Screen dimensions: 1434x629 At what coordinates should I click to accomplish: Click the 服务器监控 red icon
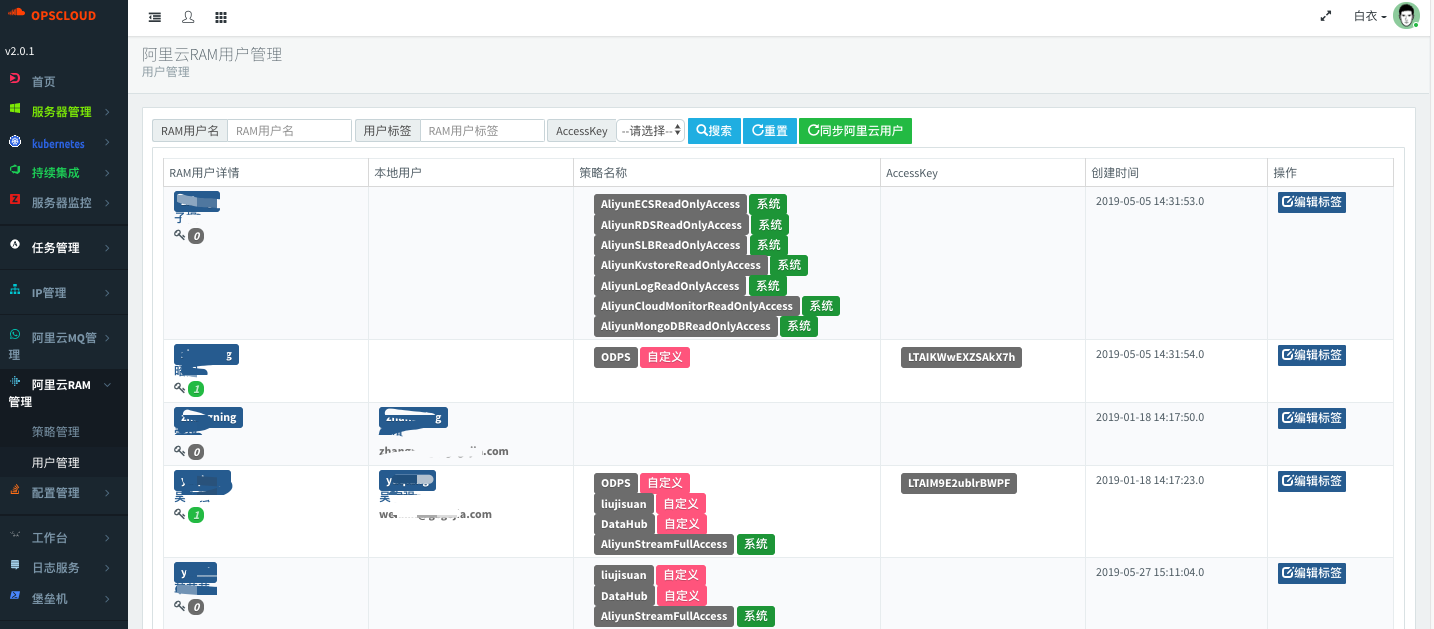coord(14,200)
